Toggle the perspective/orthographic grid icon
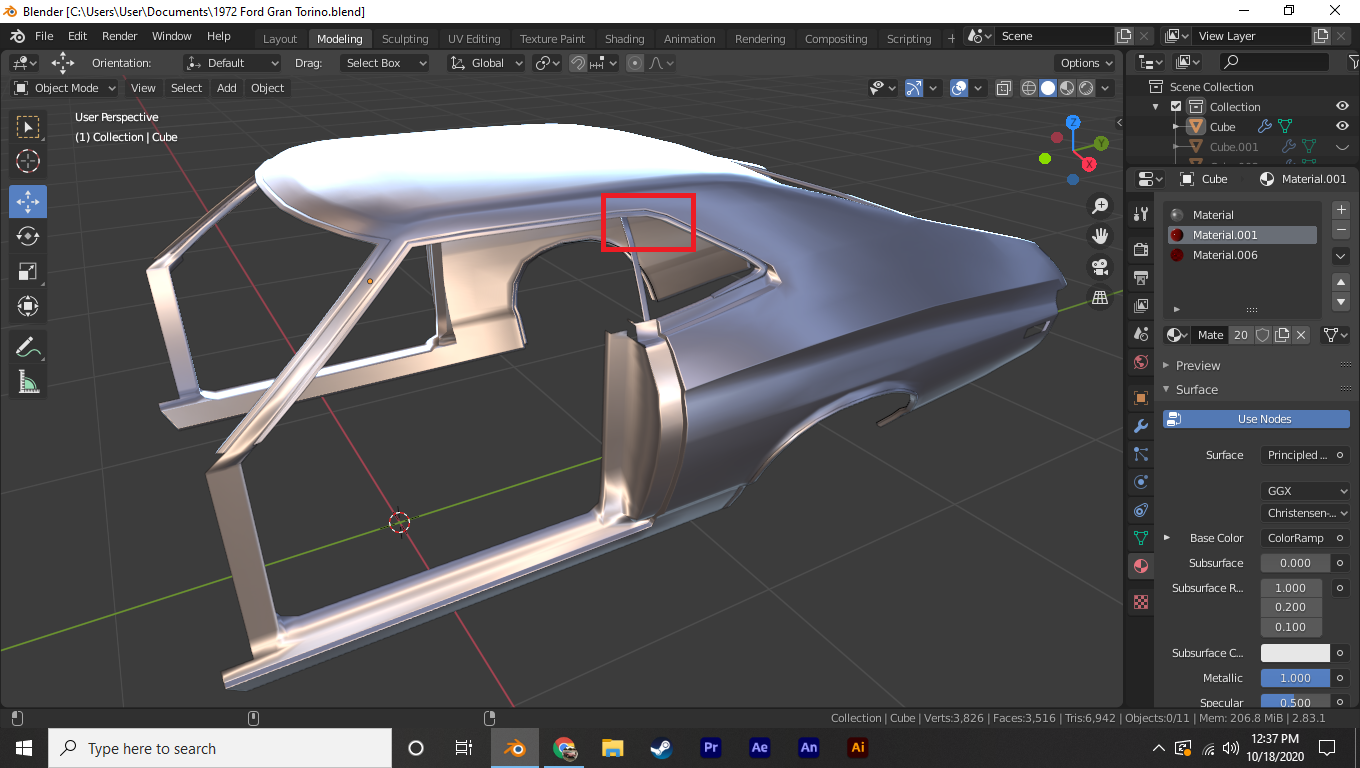Screen dimensions: 1360x768 point(1100,298)
